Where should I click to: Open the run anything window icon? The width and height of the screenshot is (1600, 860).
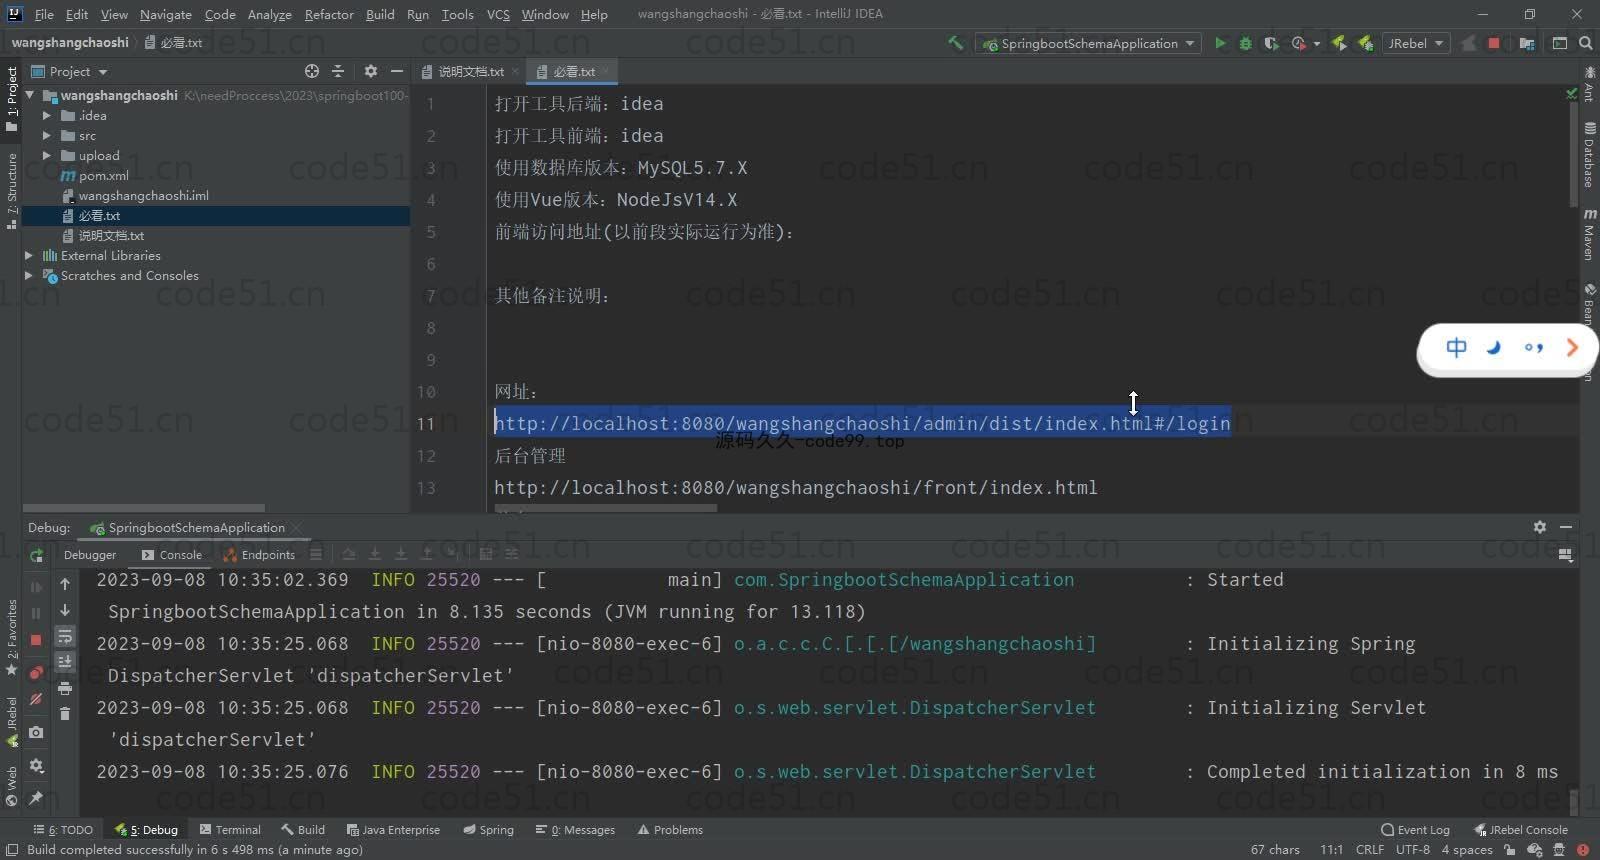click(1559, 43)
